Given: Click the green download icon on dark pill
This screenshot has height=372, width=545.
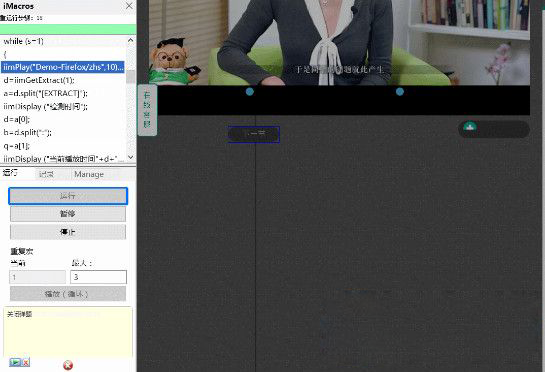Looking at the screenshot, I should 470,126.
